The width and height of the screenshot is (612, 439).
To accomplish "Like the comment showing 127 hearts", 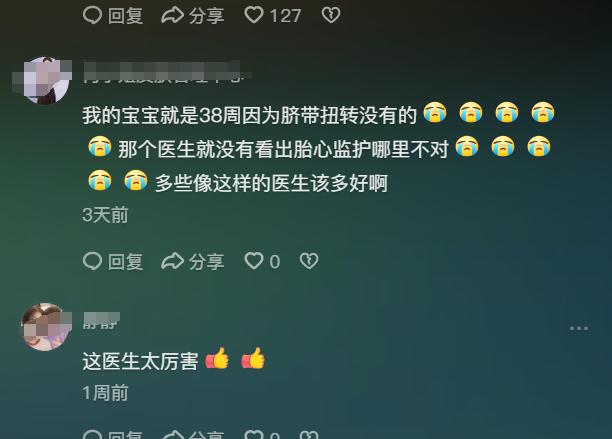I will pos(254,15).
